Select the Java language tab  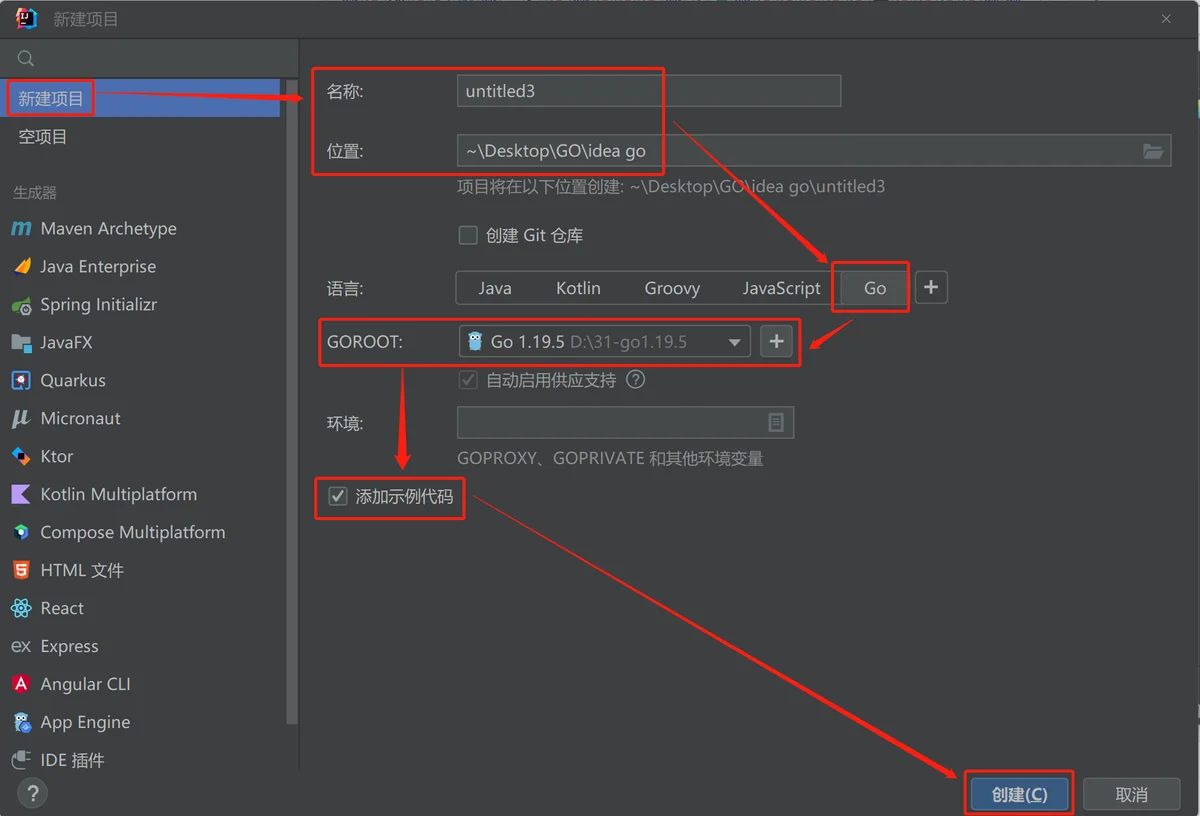click(495, 288)
